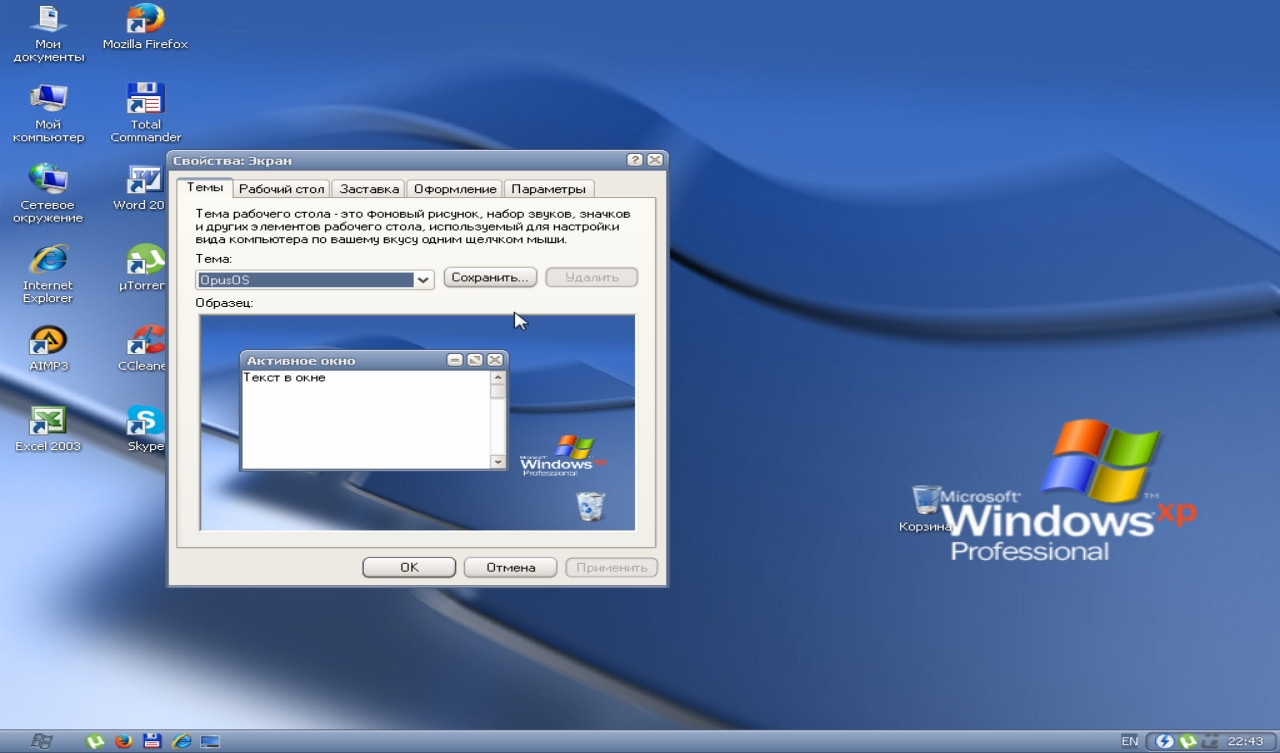
Task: Click the µTorrent icon in the quick launch bar
Action: point(96,741)
